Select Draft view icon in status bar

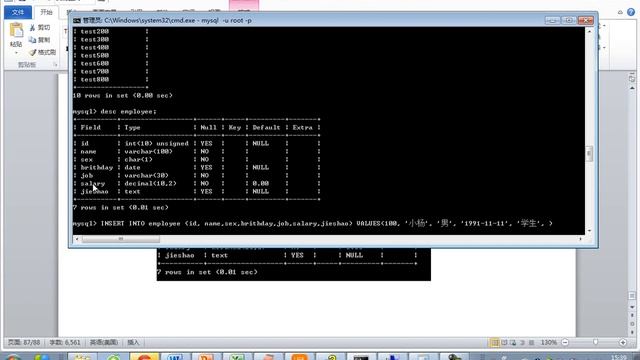click(531, 342)
